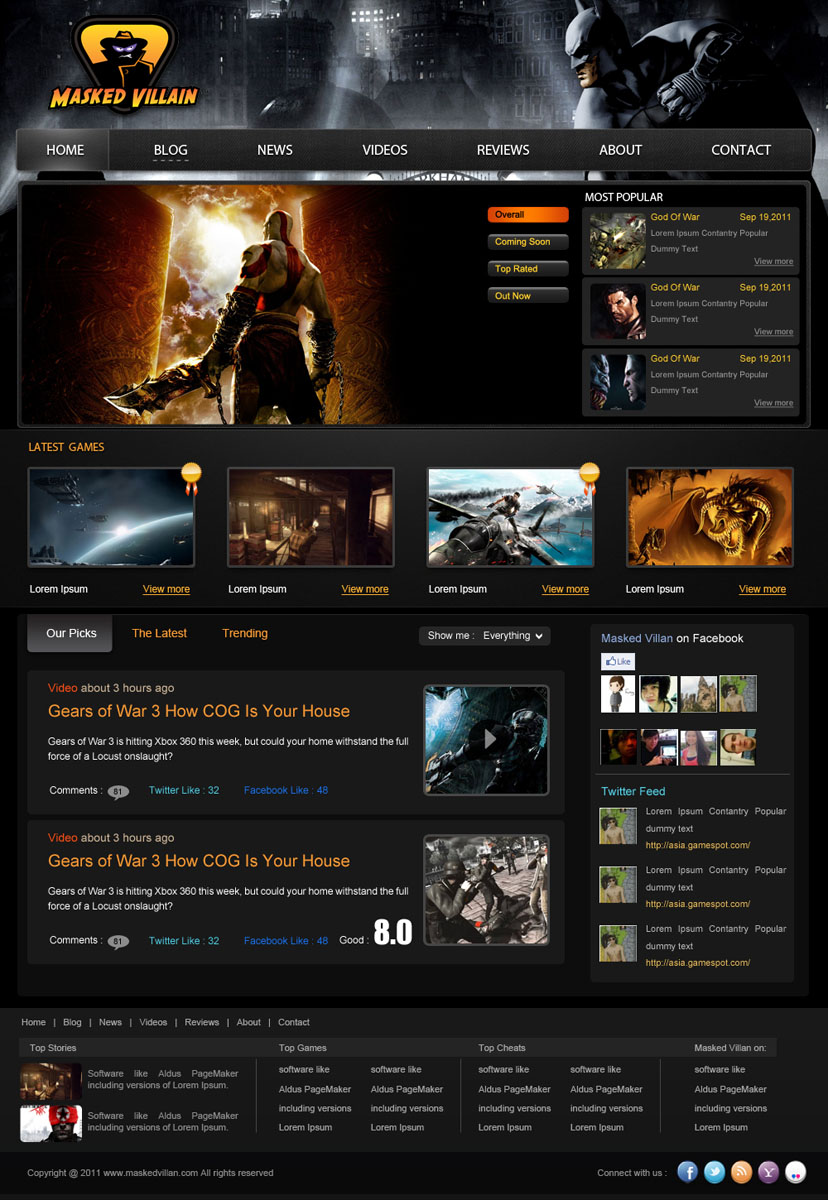Open the Flickr icon in footer
The height and width of the screenshot is (1200, 828).
795,1172
